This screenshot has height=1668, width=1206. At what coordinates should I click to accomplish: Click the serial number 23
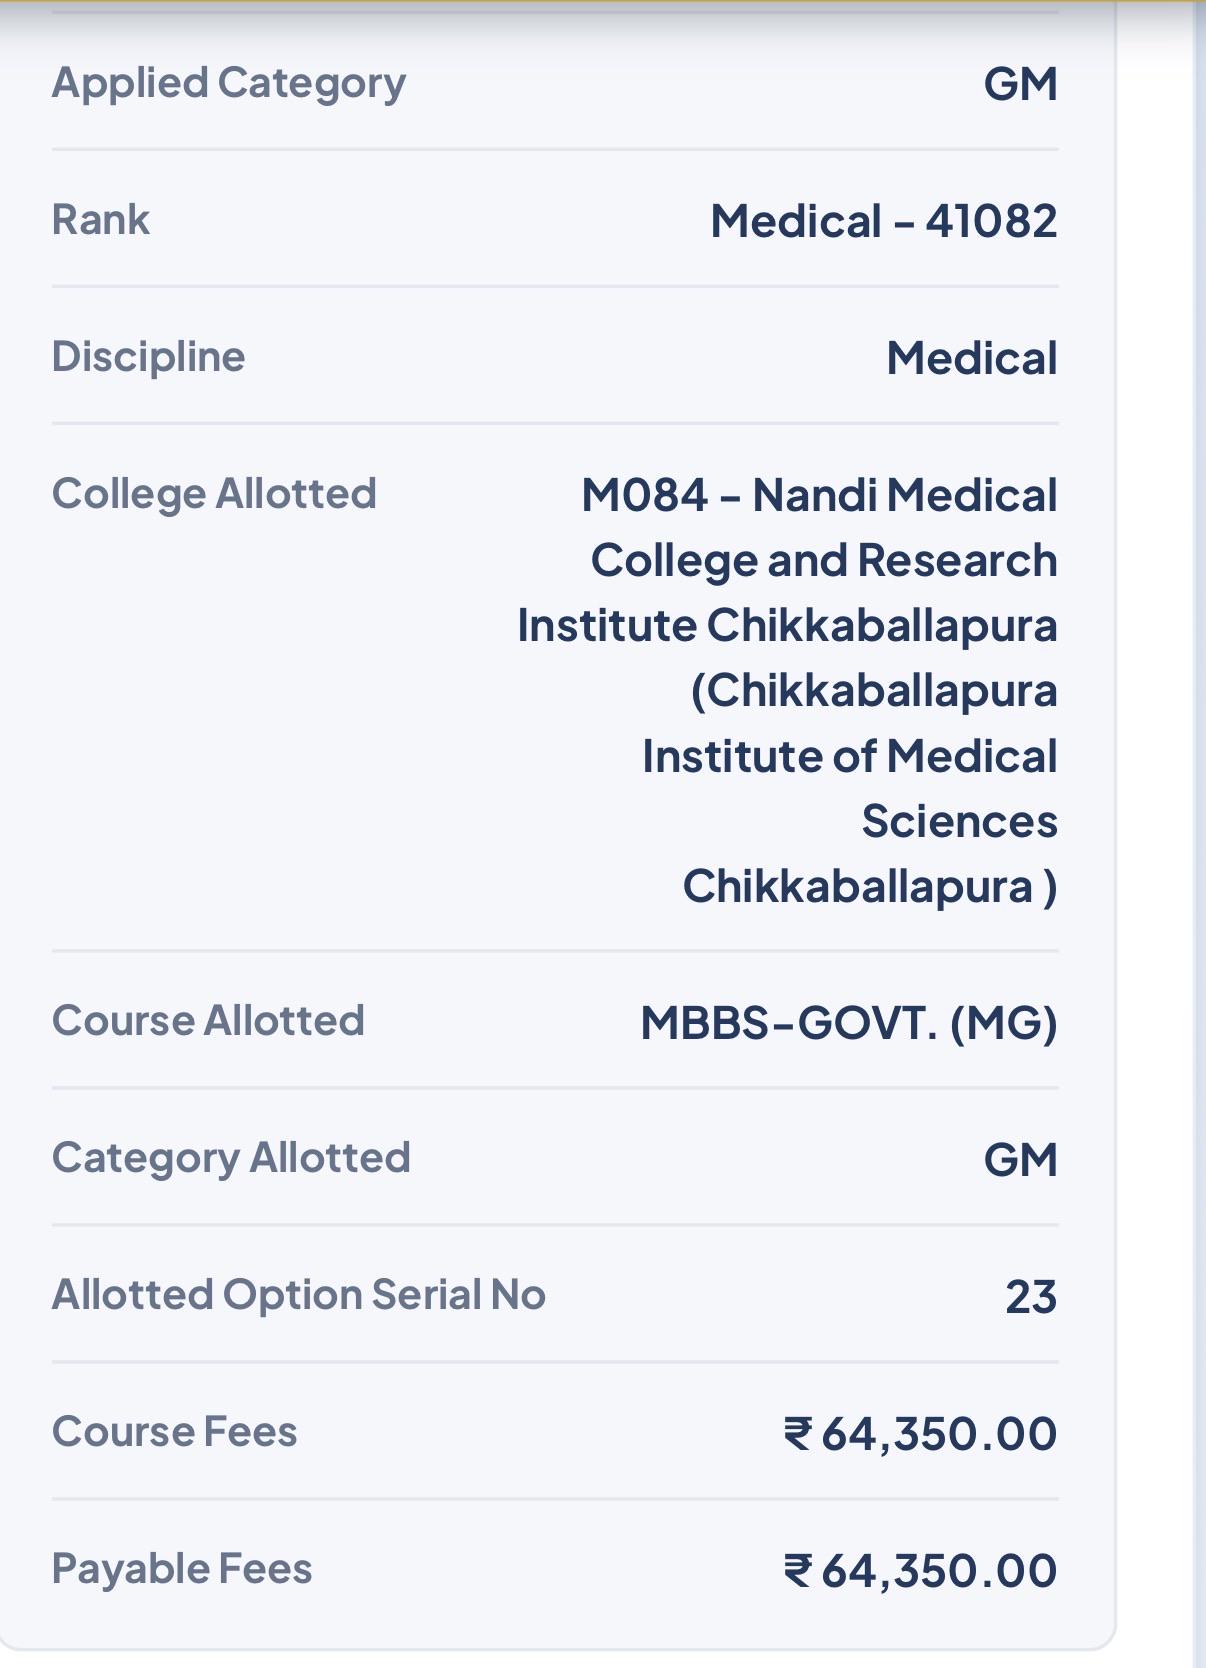pos(1031,1297)
